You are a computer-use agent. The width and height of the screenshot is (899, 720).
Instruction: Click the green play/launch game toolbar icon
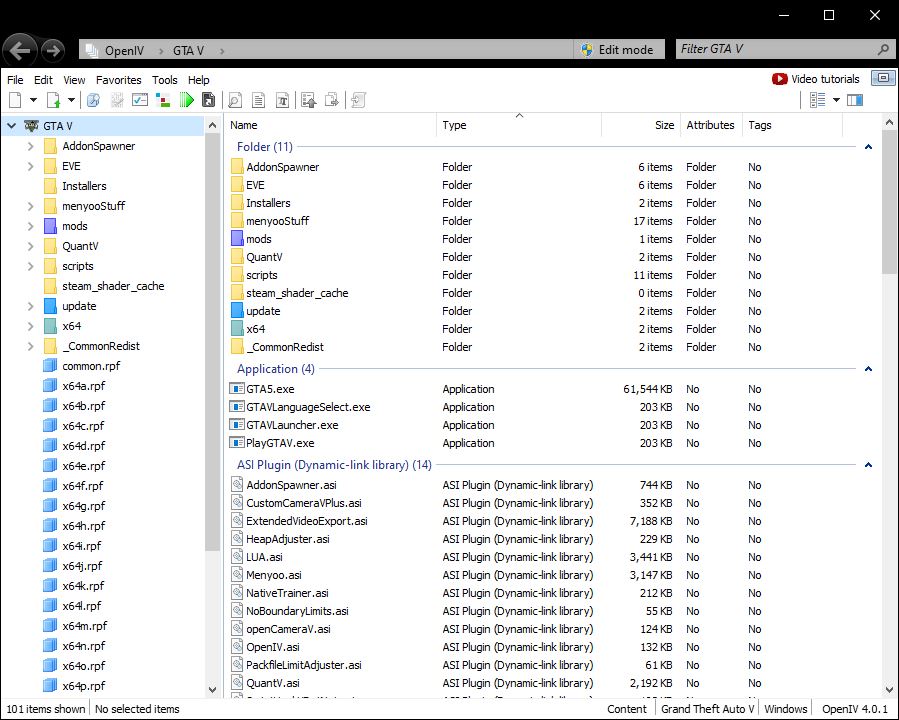click(186, 100)
